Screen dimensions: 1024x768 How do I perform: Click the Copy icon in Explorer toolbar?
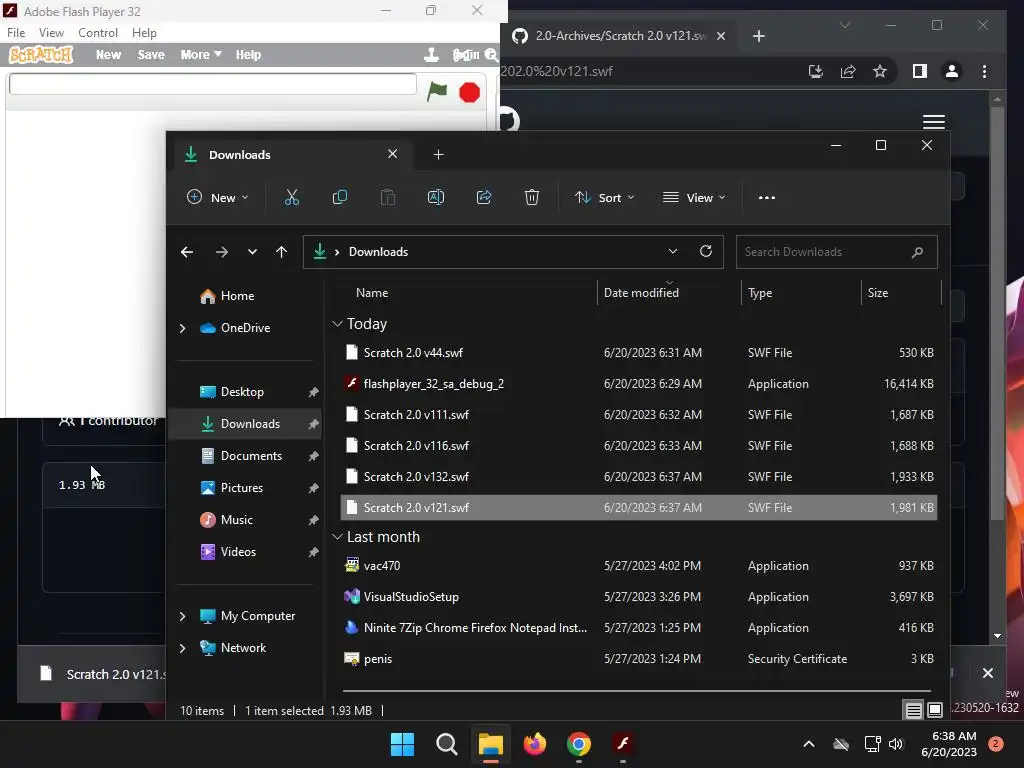(x=340, y=197)
